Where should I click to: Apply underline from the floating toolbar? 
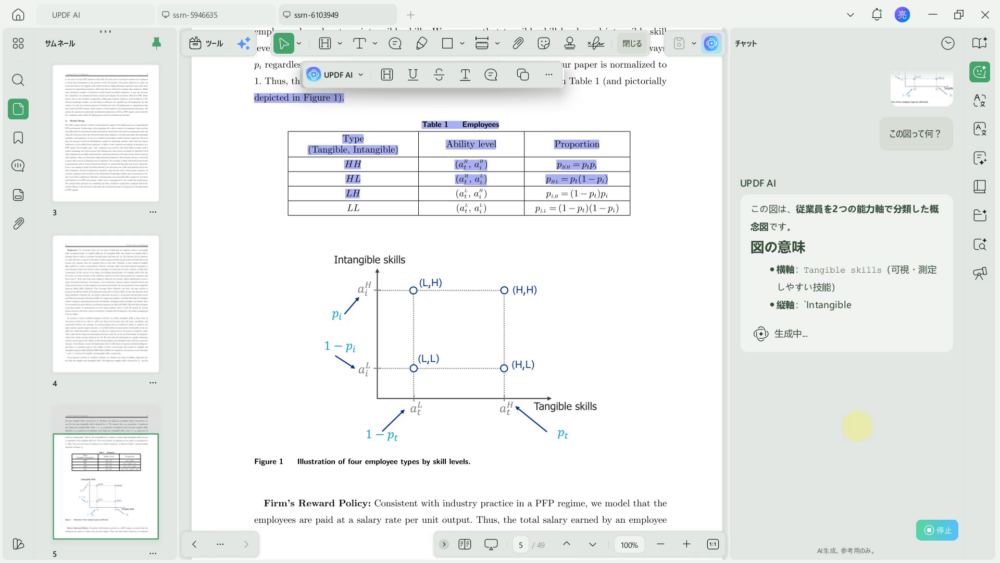pos(413,75)
